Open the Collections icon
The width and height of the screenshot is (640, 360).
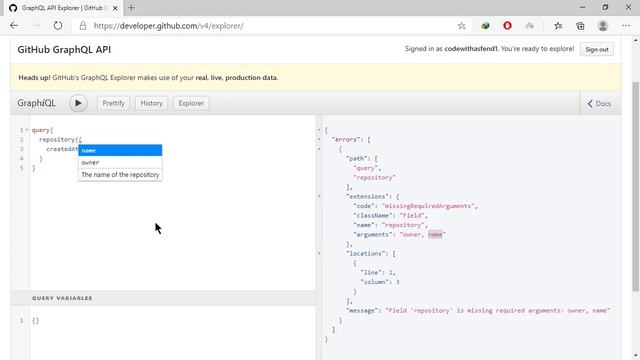click(580, 26)
